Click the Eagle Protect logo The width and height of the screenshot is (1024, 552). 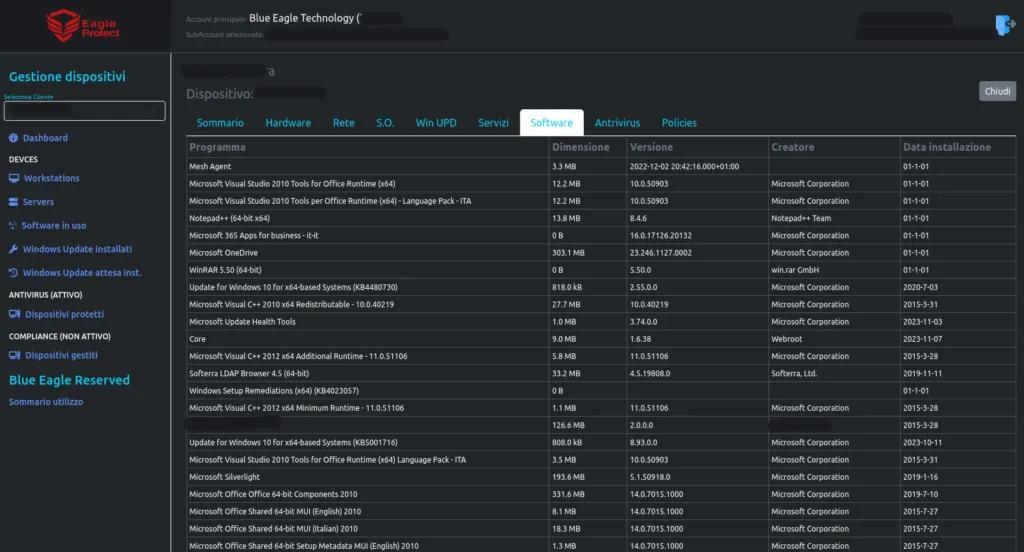[83, 25]
